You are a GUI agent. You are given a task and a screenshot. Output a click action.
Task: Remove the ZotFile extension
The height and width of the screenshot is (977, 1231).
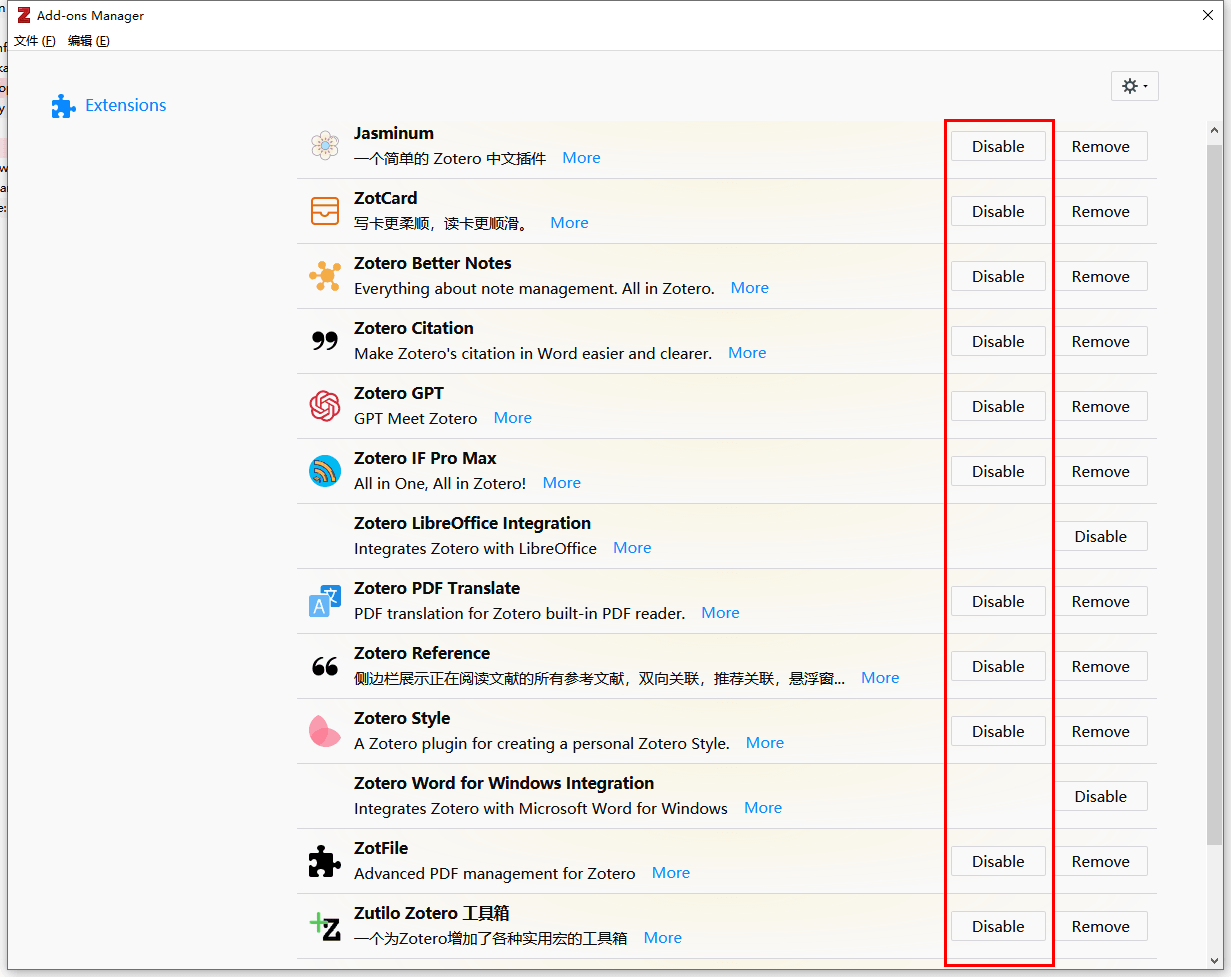point(1100,861)
